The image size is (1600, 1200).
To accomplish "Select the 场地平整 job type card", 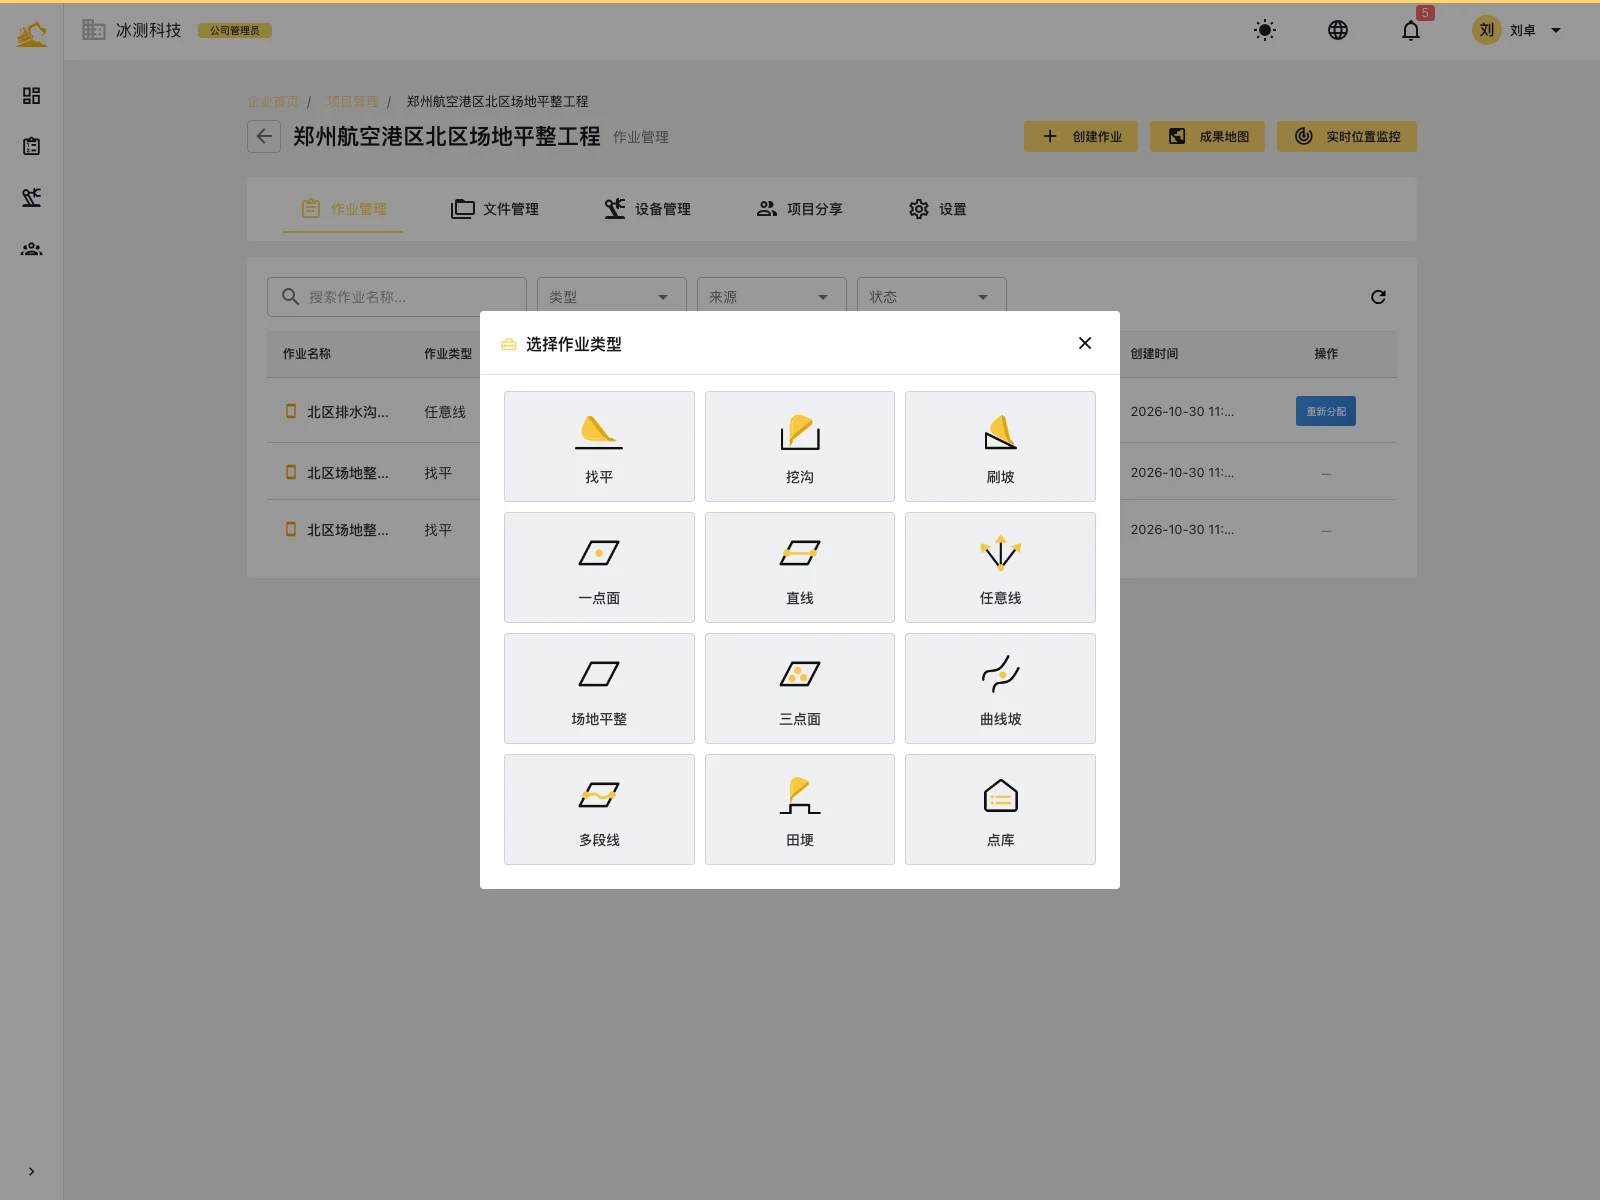I will (599, 688).
